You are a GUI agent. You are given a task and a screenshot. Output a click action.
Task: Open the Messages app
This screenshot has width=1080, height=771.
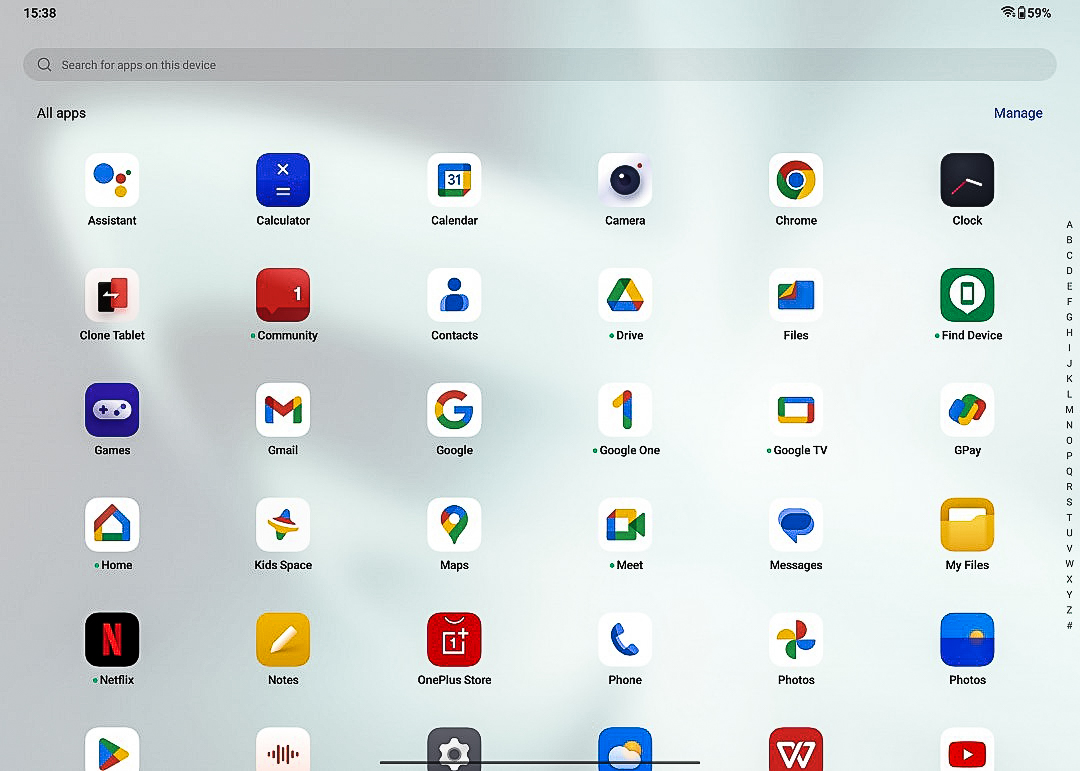point(796,525)
